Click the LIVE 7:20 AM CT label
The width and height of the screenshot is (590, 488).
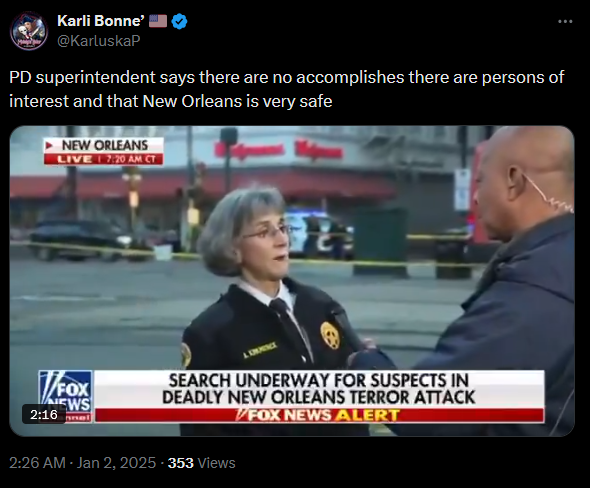(104, 159)
